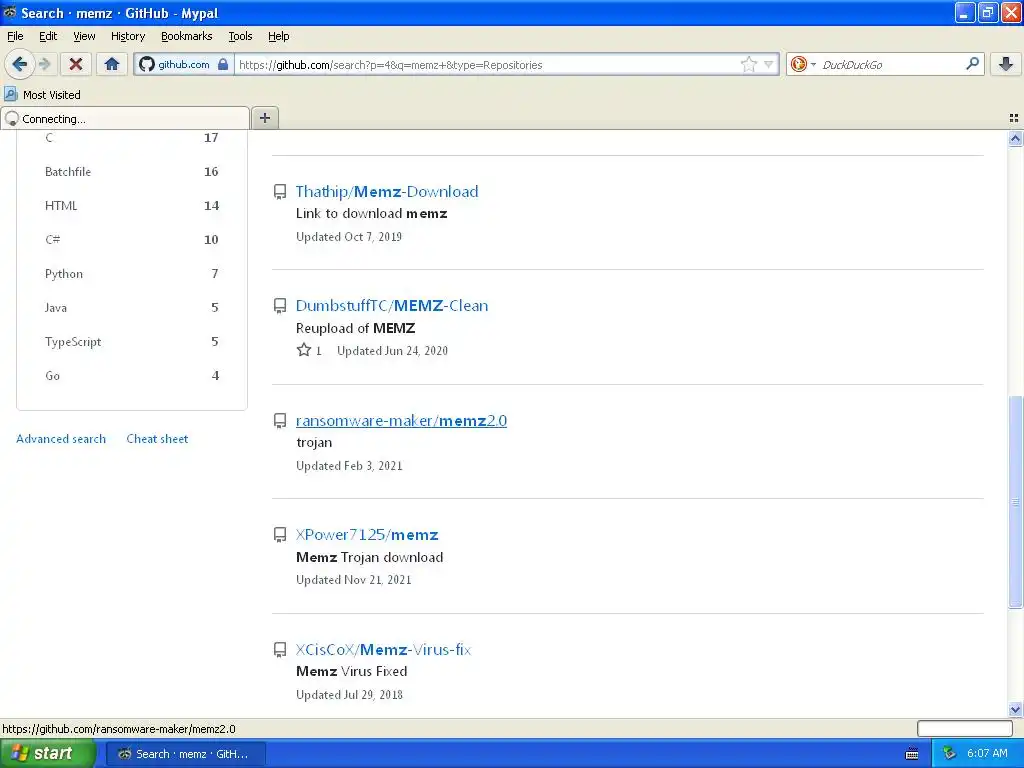Open DuckDuckGo search engine selector
This screenshot has height=768, width=1024.
click(803, 64)
